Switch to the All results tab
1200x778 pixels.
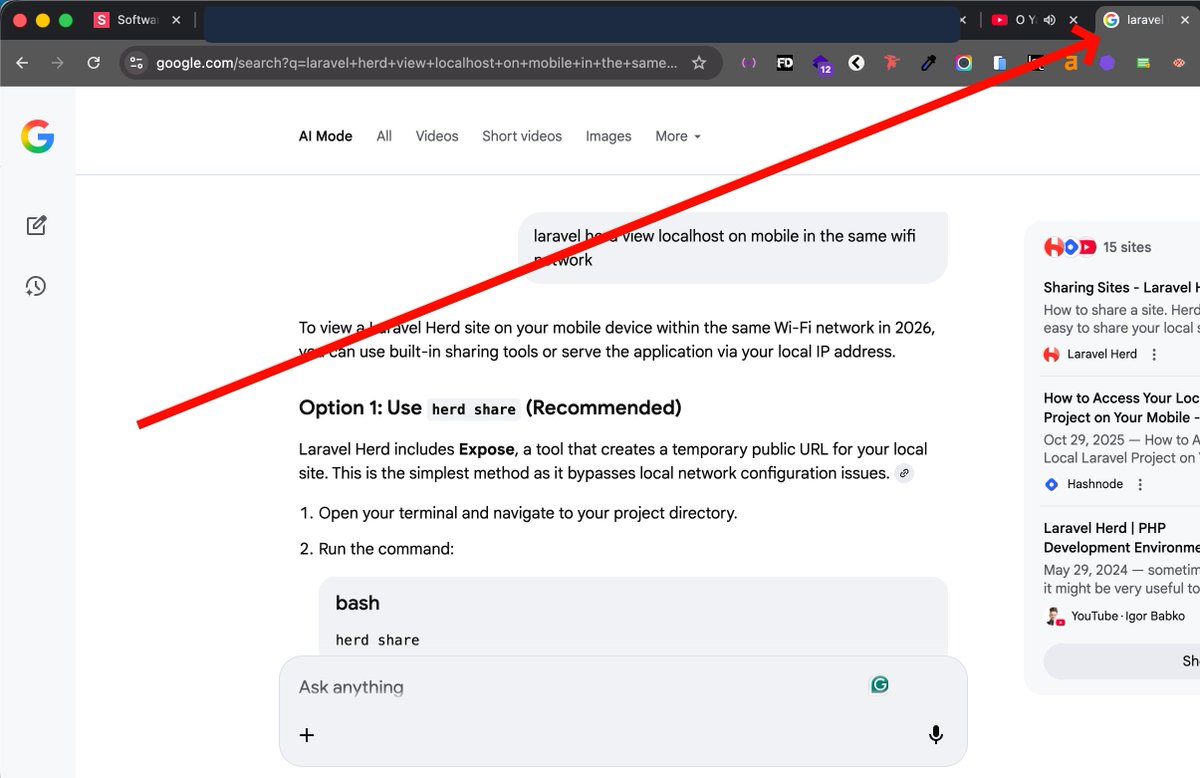[384, 136]
